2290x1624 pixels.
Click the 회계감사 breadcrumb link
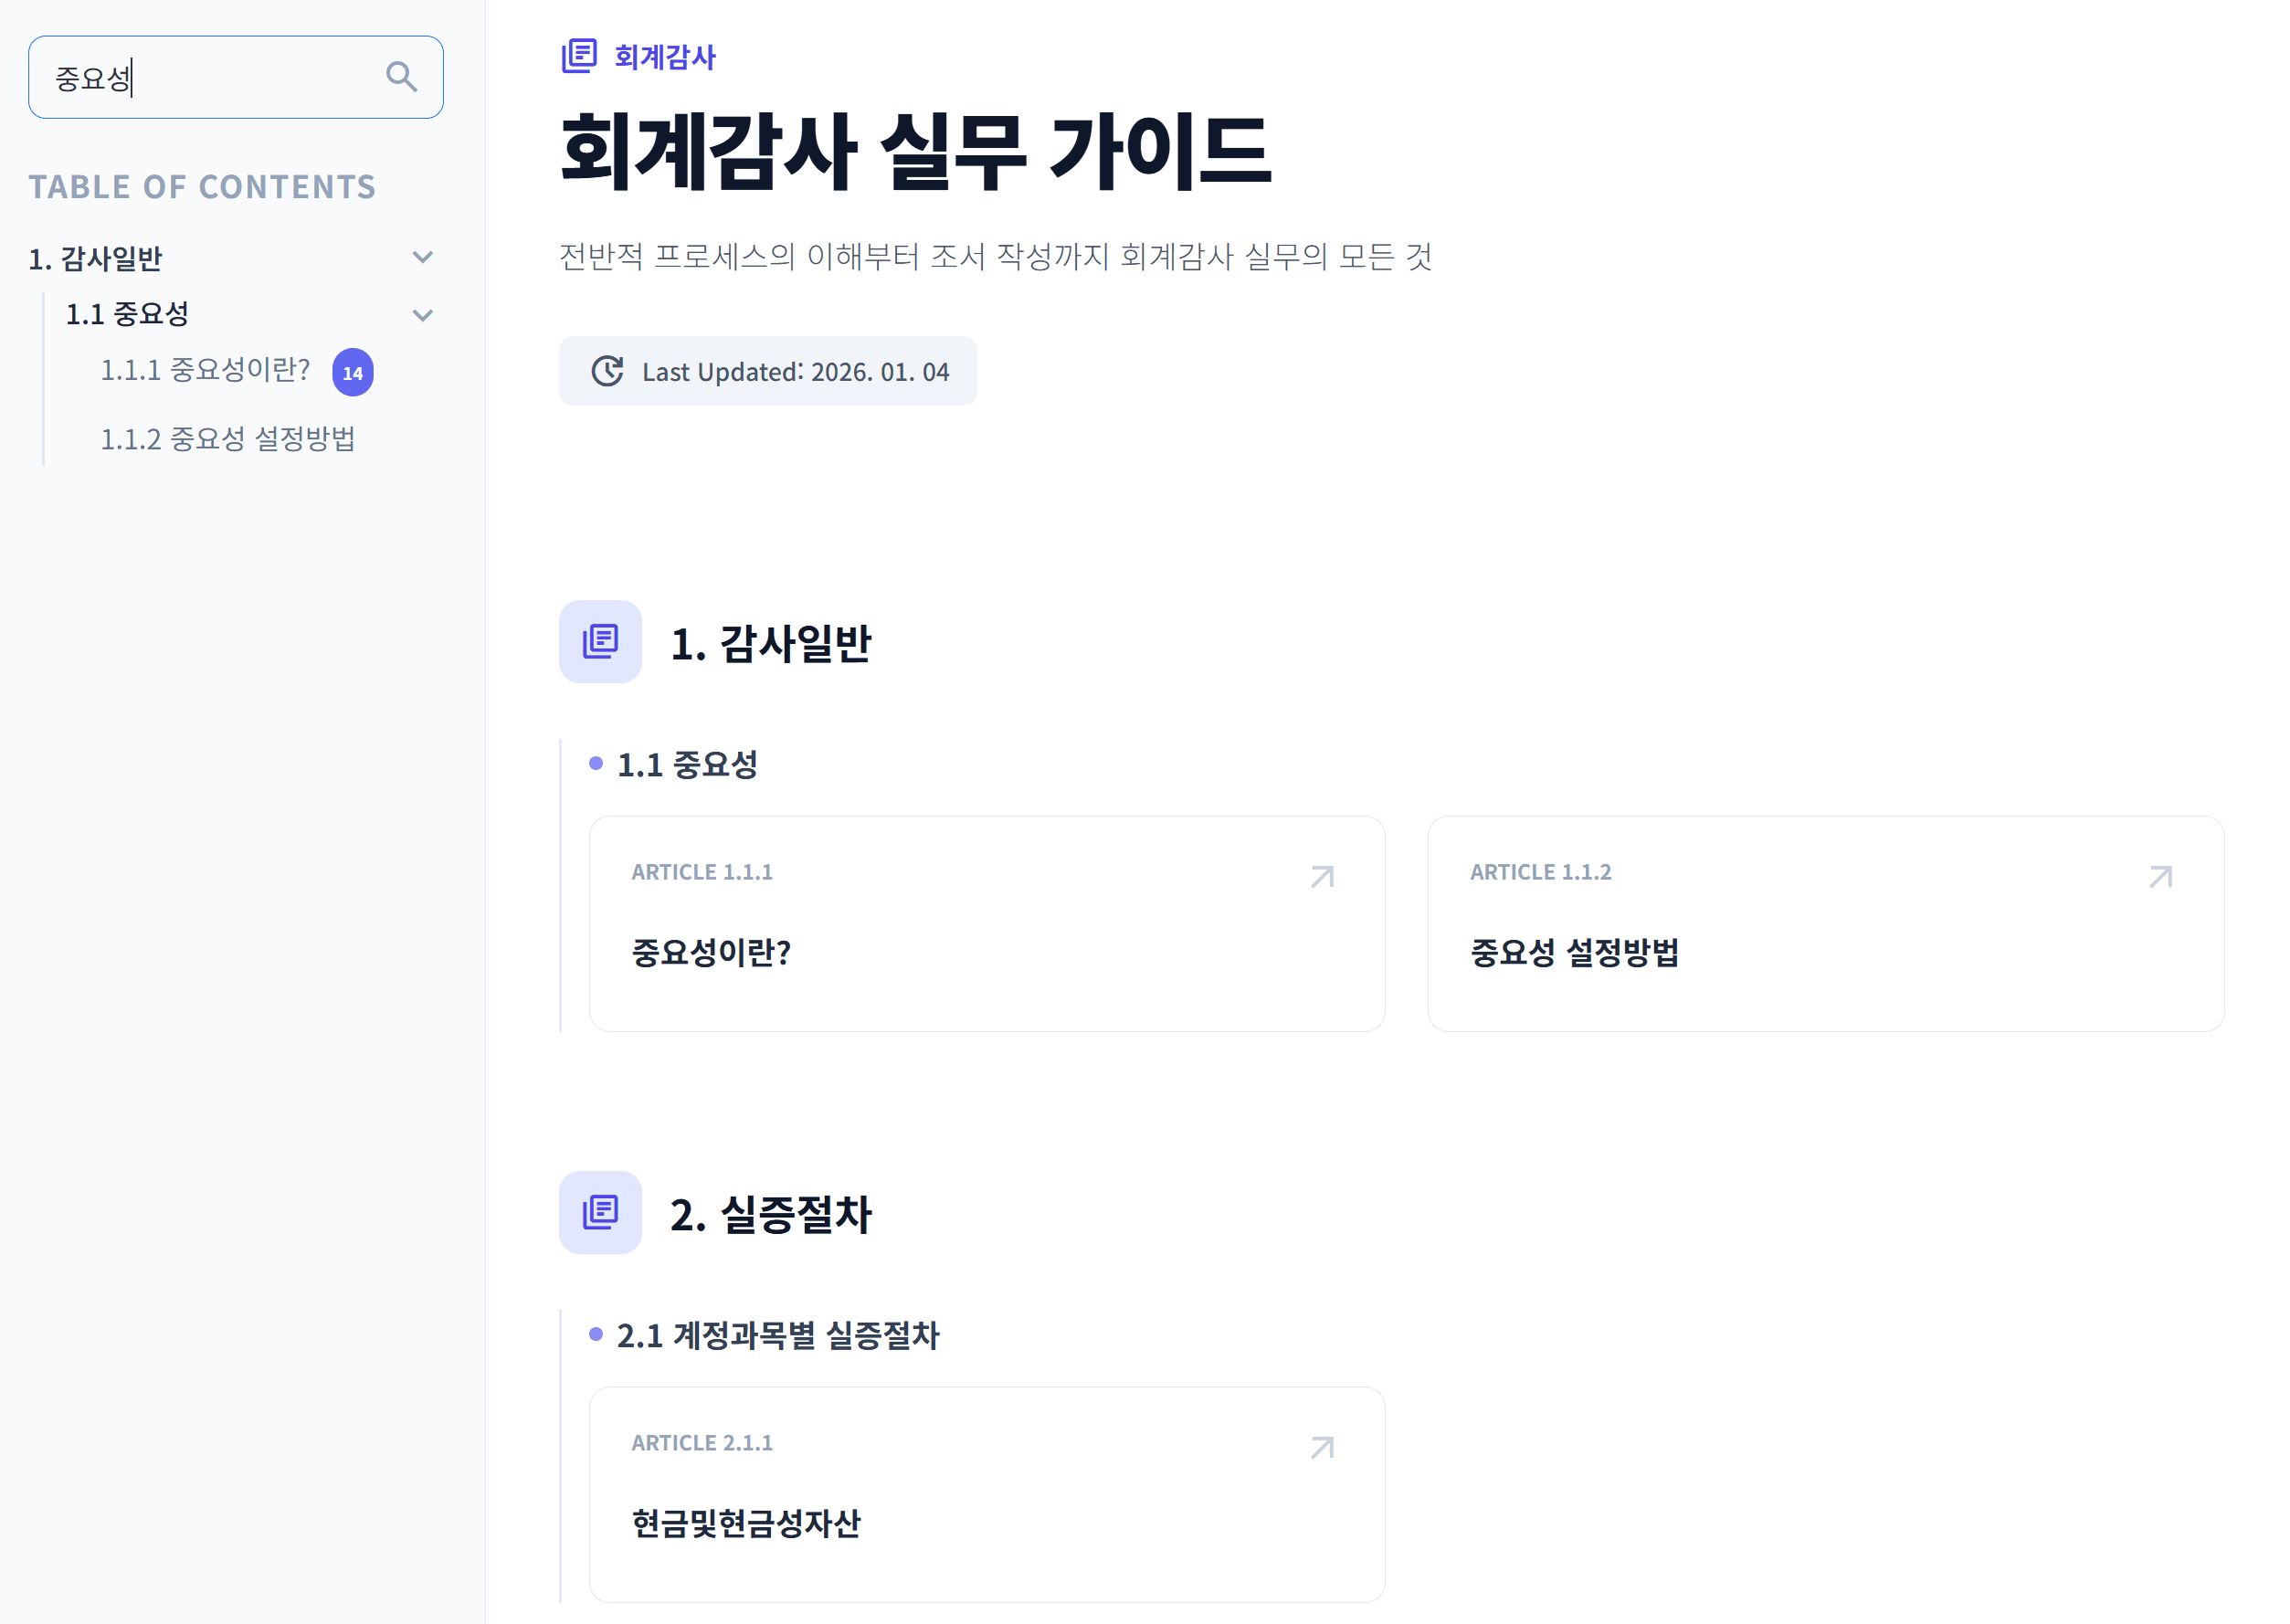[663, 57]
